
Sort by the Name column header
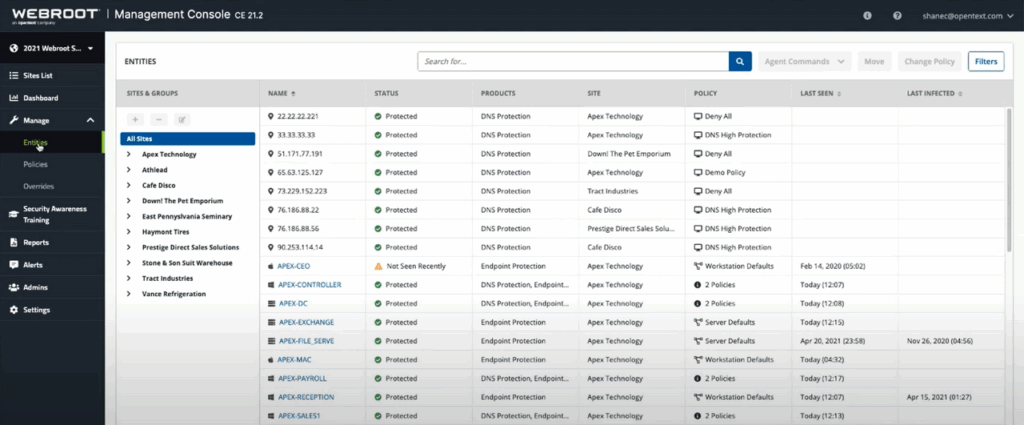tap(281, 93)
